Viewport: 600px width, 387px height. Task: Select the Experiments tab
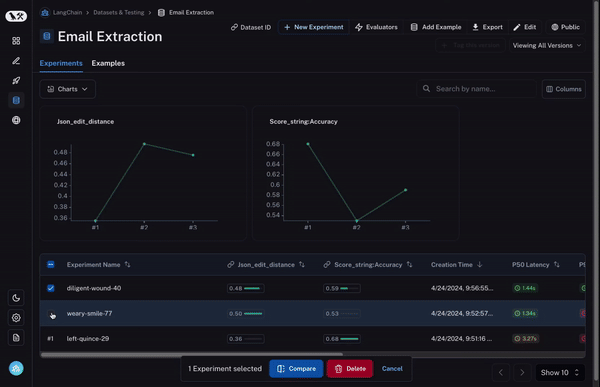pyautogui.click(x=61, y=63)
